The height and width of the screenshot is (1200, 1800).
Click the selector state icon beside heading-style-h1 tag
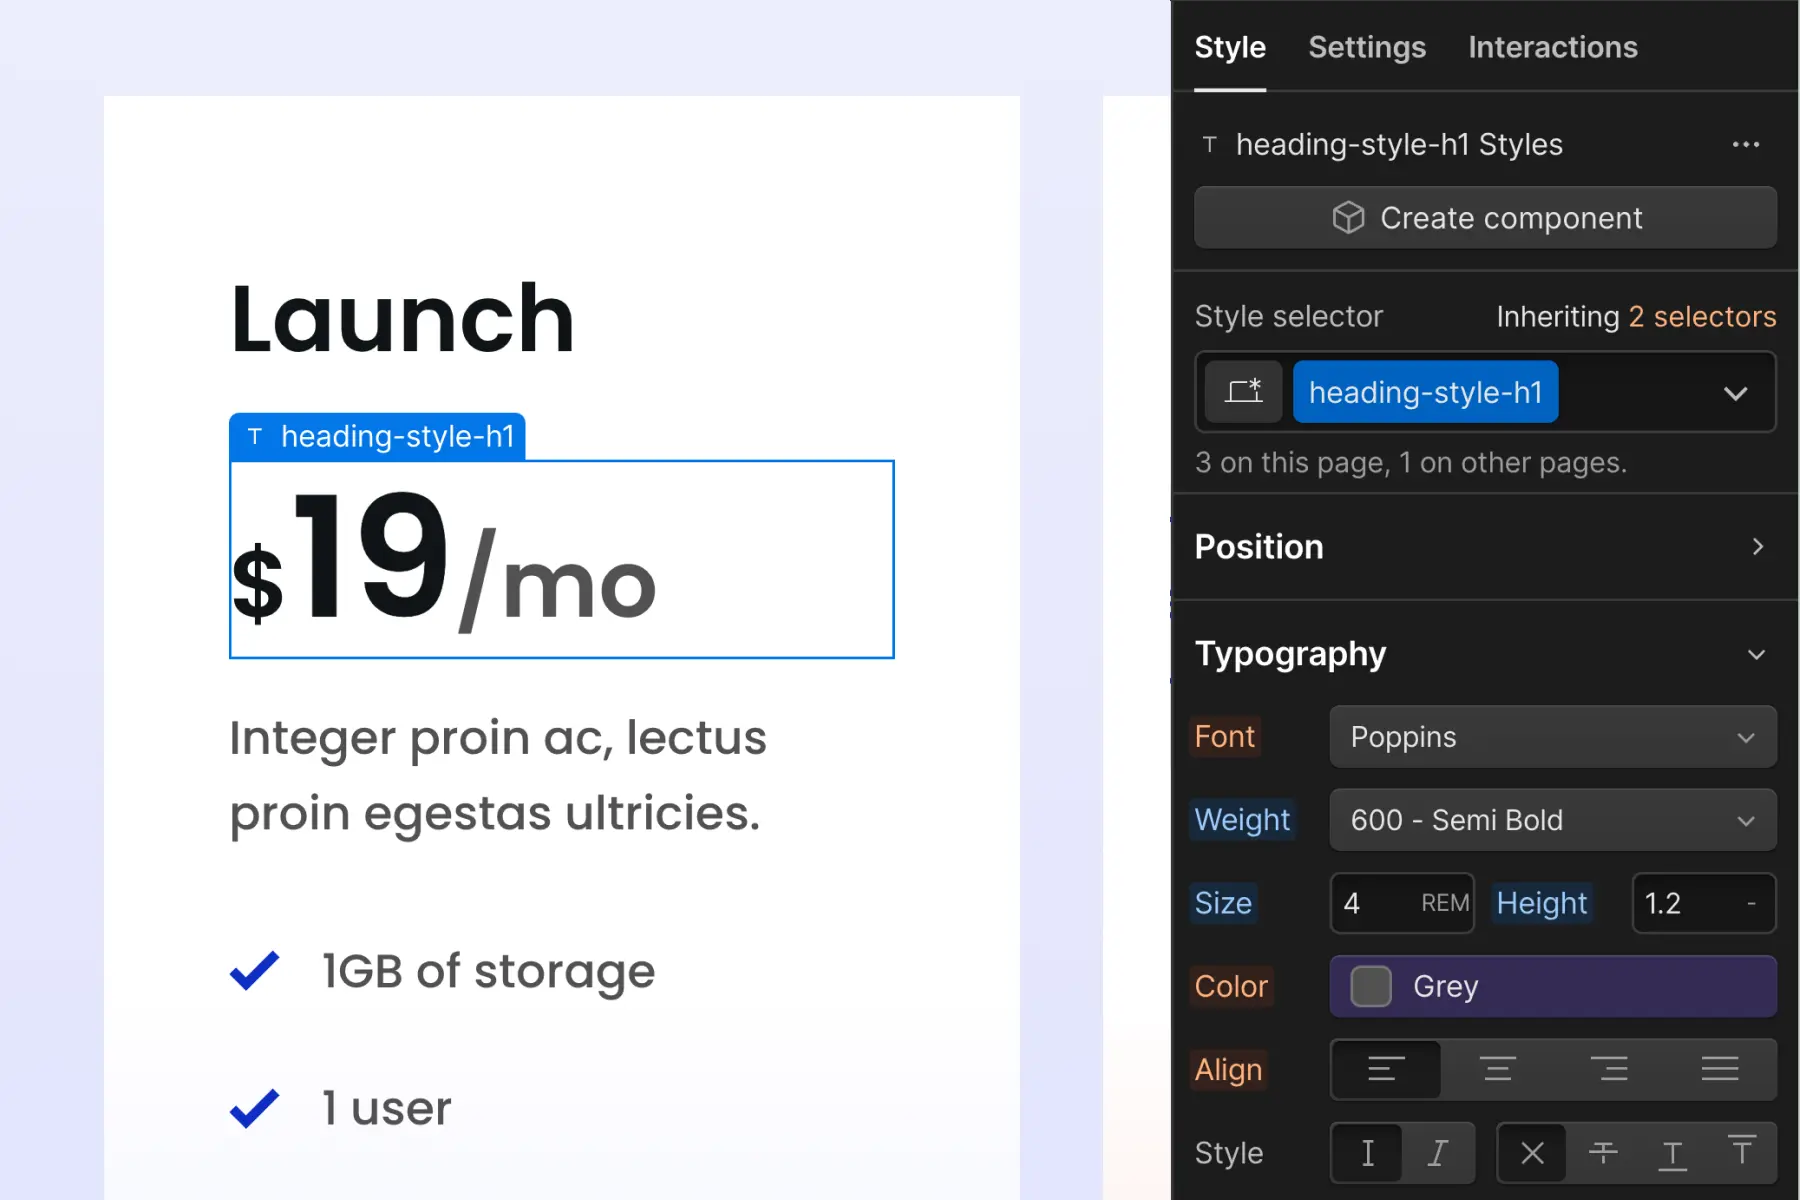(x=1243, y=392)
